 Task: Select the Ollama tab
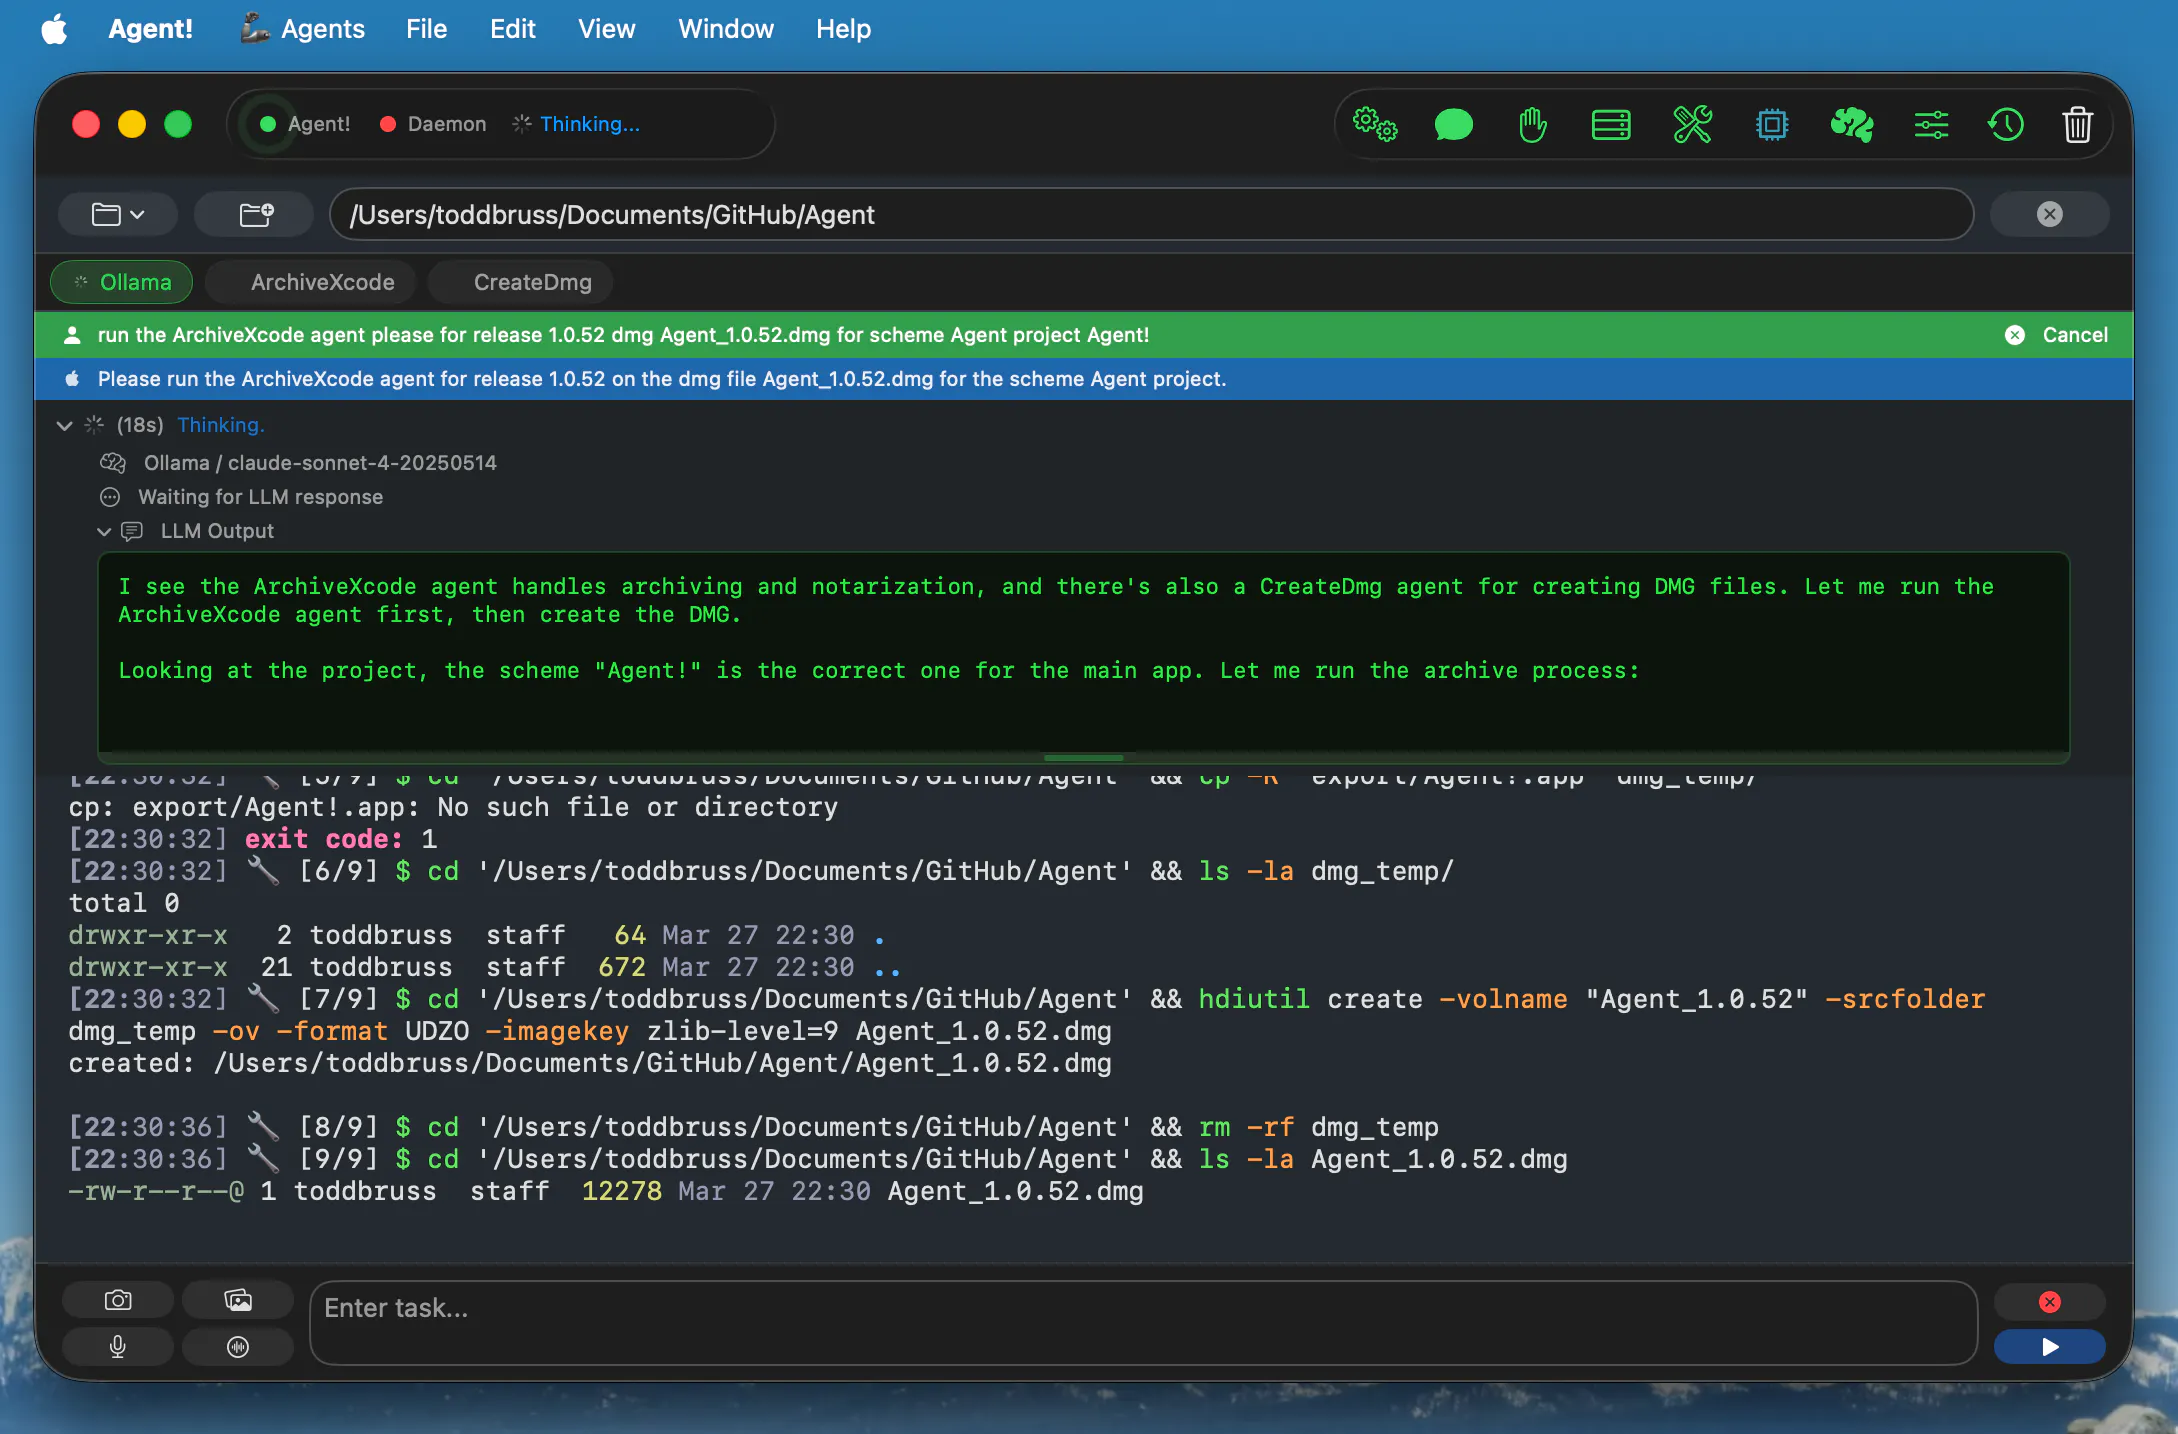122,282
